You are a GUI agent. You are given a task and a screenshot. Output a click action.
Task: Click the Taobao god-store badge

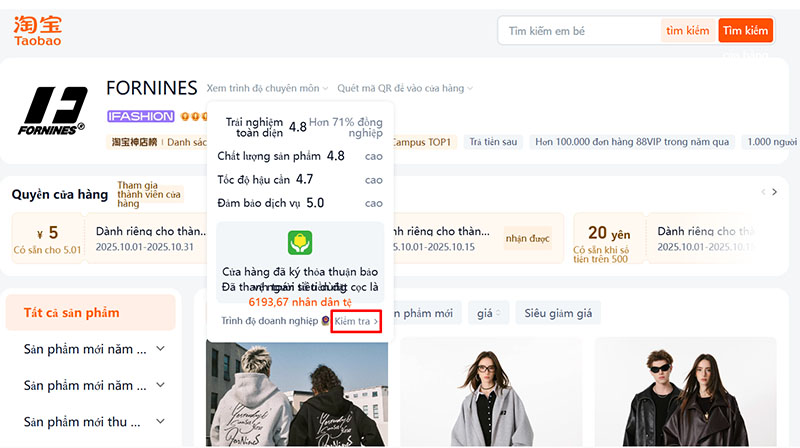pyautogui.click(x=134, y=142)
